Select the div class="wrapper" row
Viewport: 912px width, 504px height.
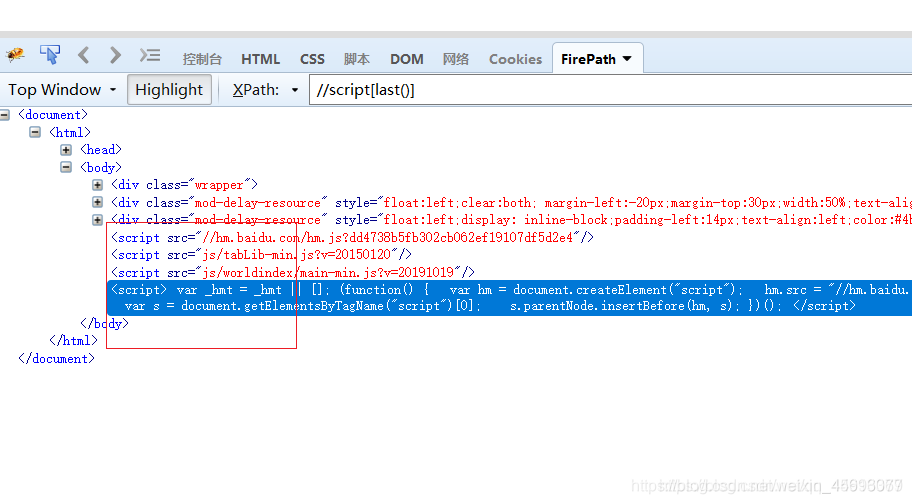pyautogui.click(x=184, y=185)
